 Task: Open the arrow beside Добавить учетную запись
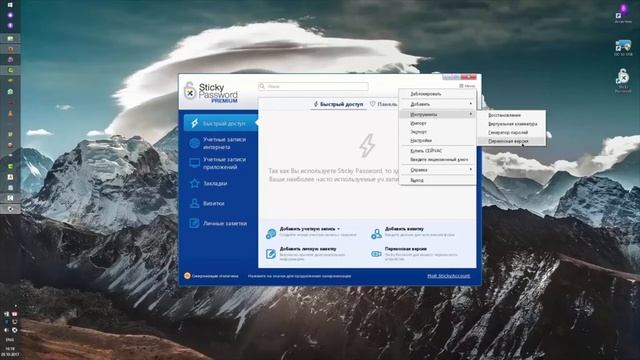coord(338,229)
